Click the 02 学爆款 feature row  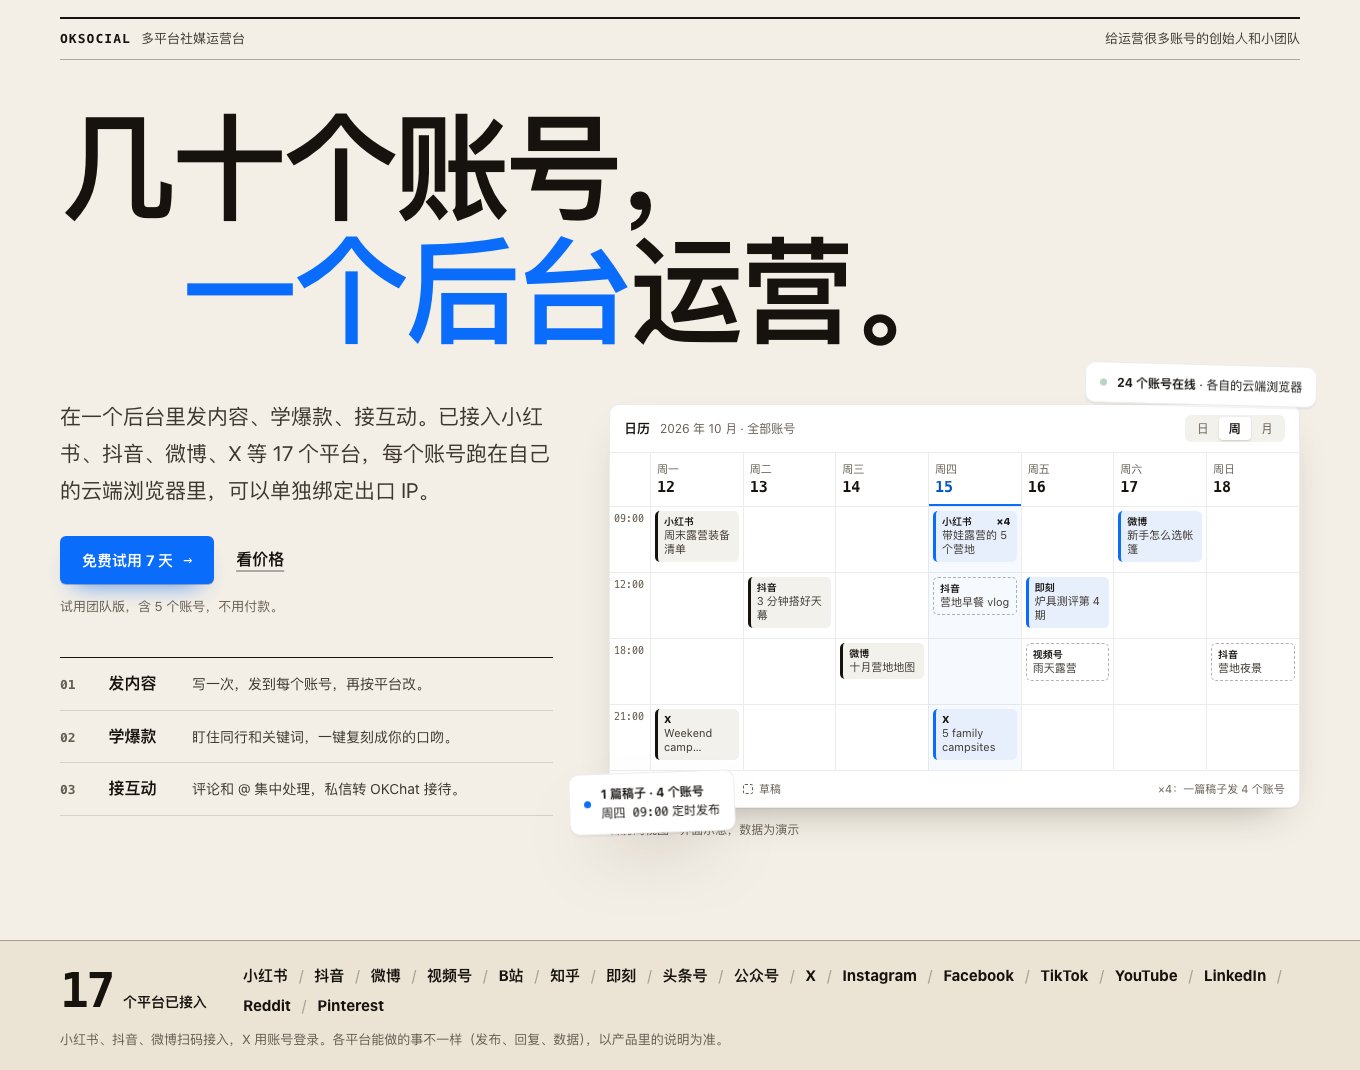306,737
